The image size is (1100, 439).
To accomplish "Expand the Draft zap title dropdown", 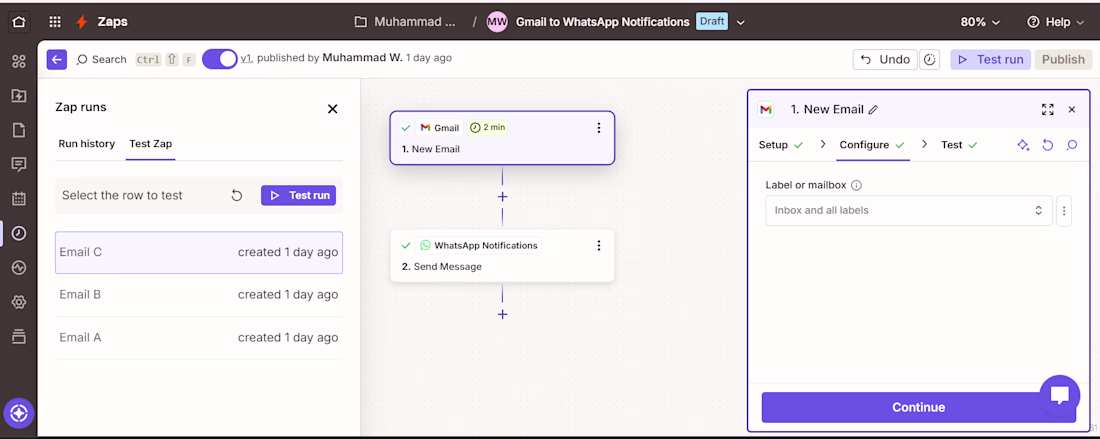I will [x=740, y=22].
